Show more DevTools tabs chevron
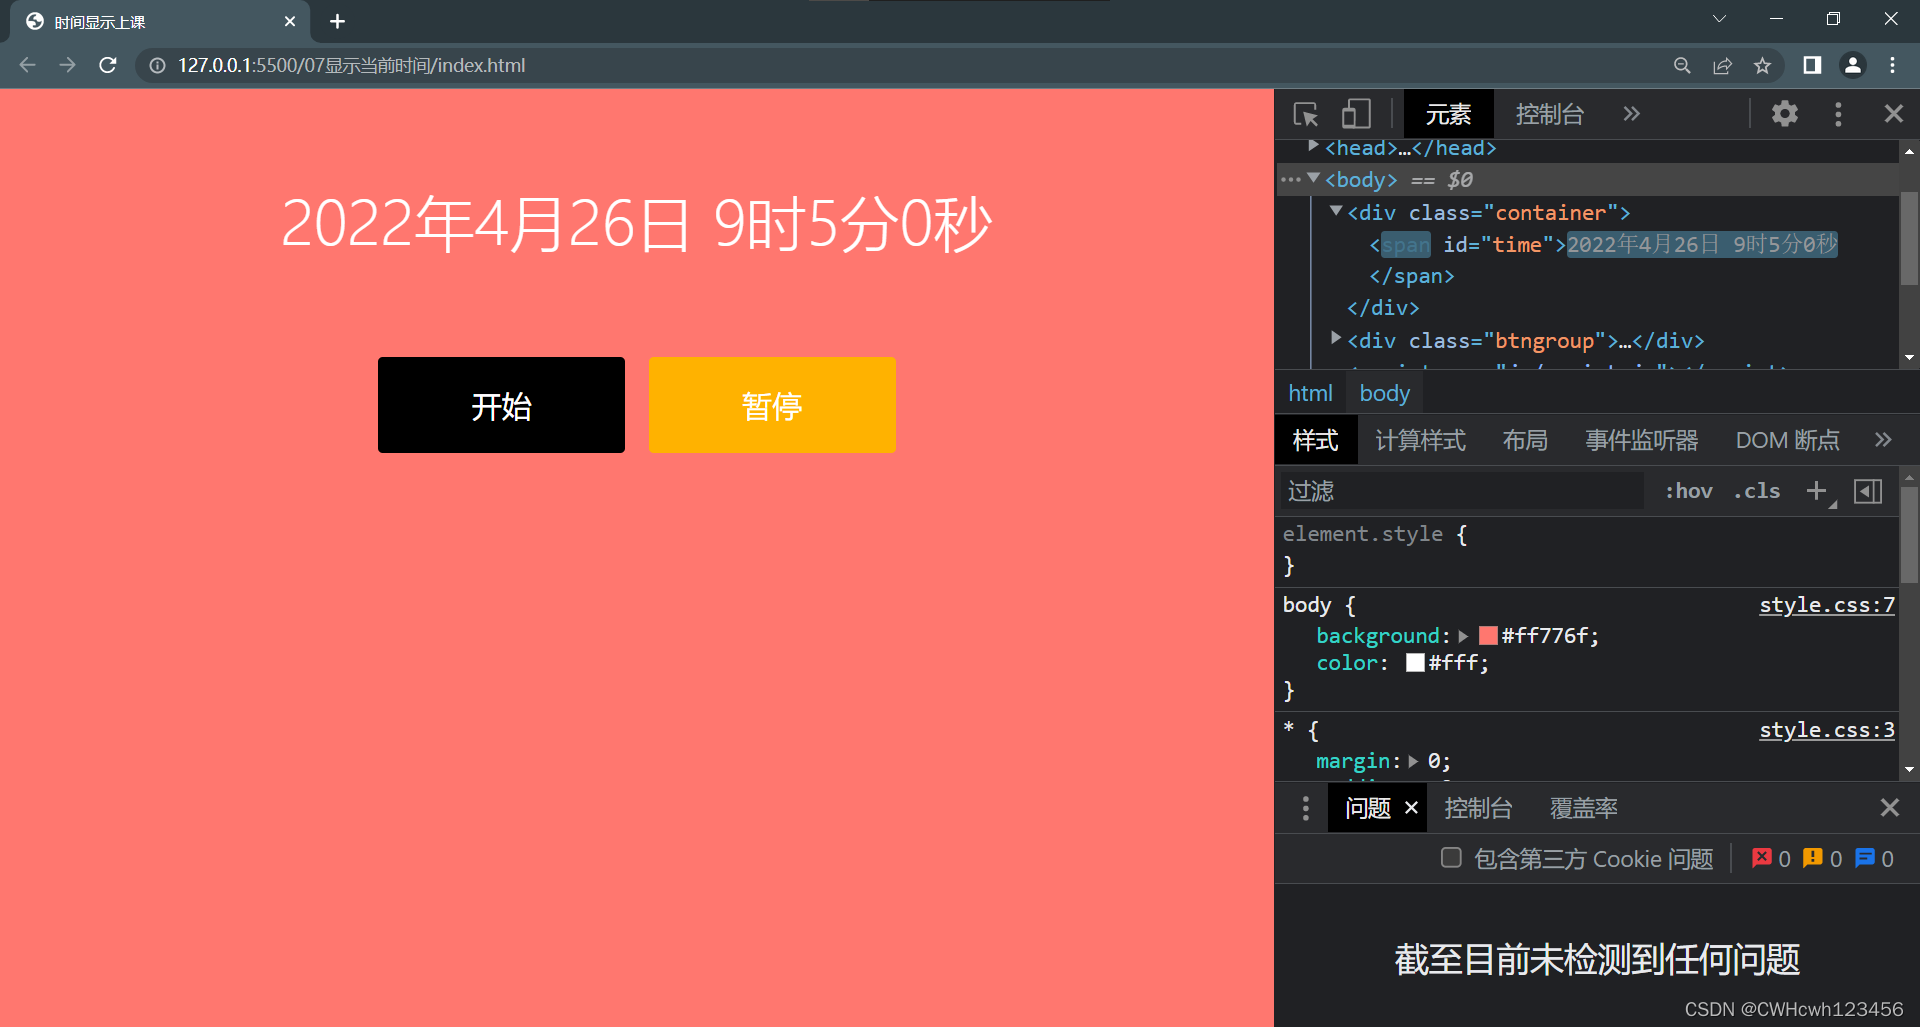The image size is (1920, 1027). 1631,114
